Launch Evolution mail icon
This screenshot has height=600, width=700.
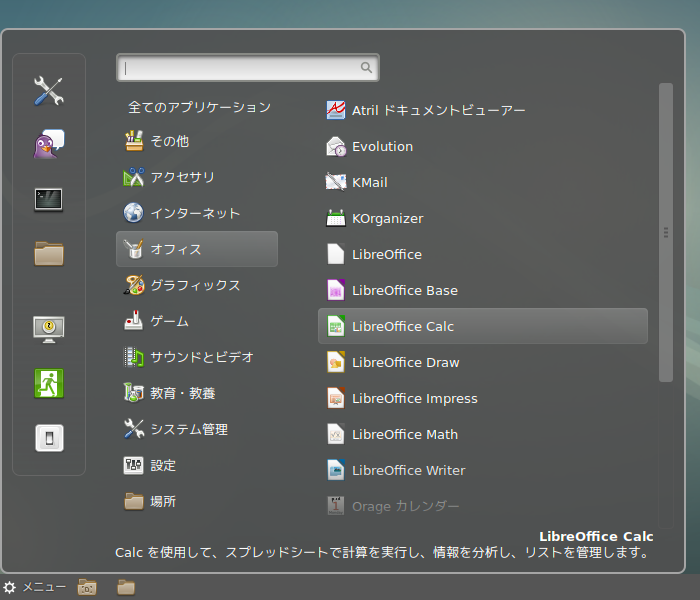[x=336, y=146]
